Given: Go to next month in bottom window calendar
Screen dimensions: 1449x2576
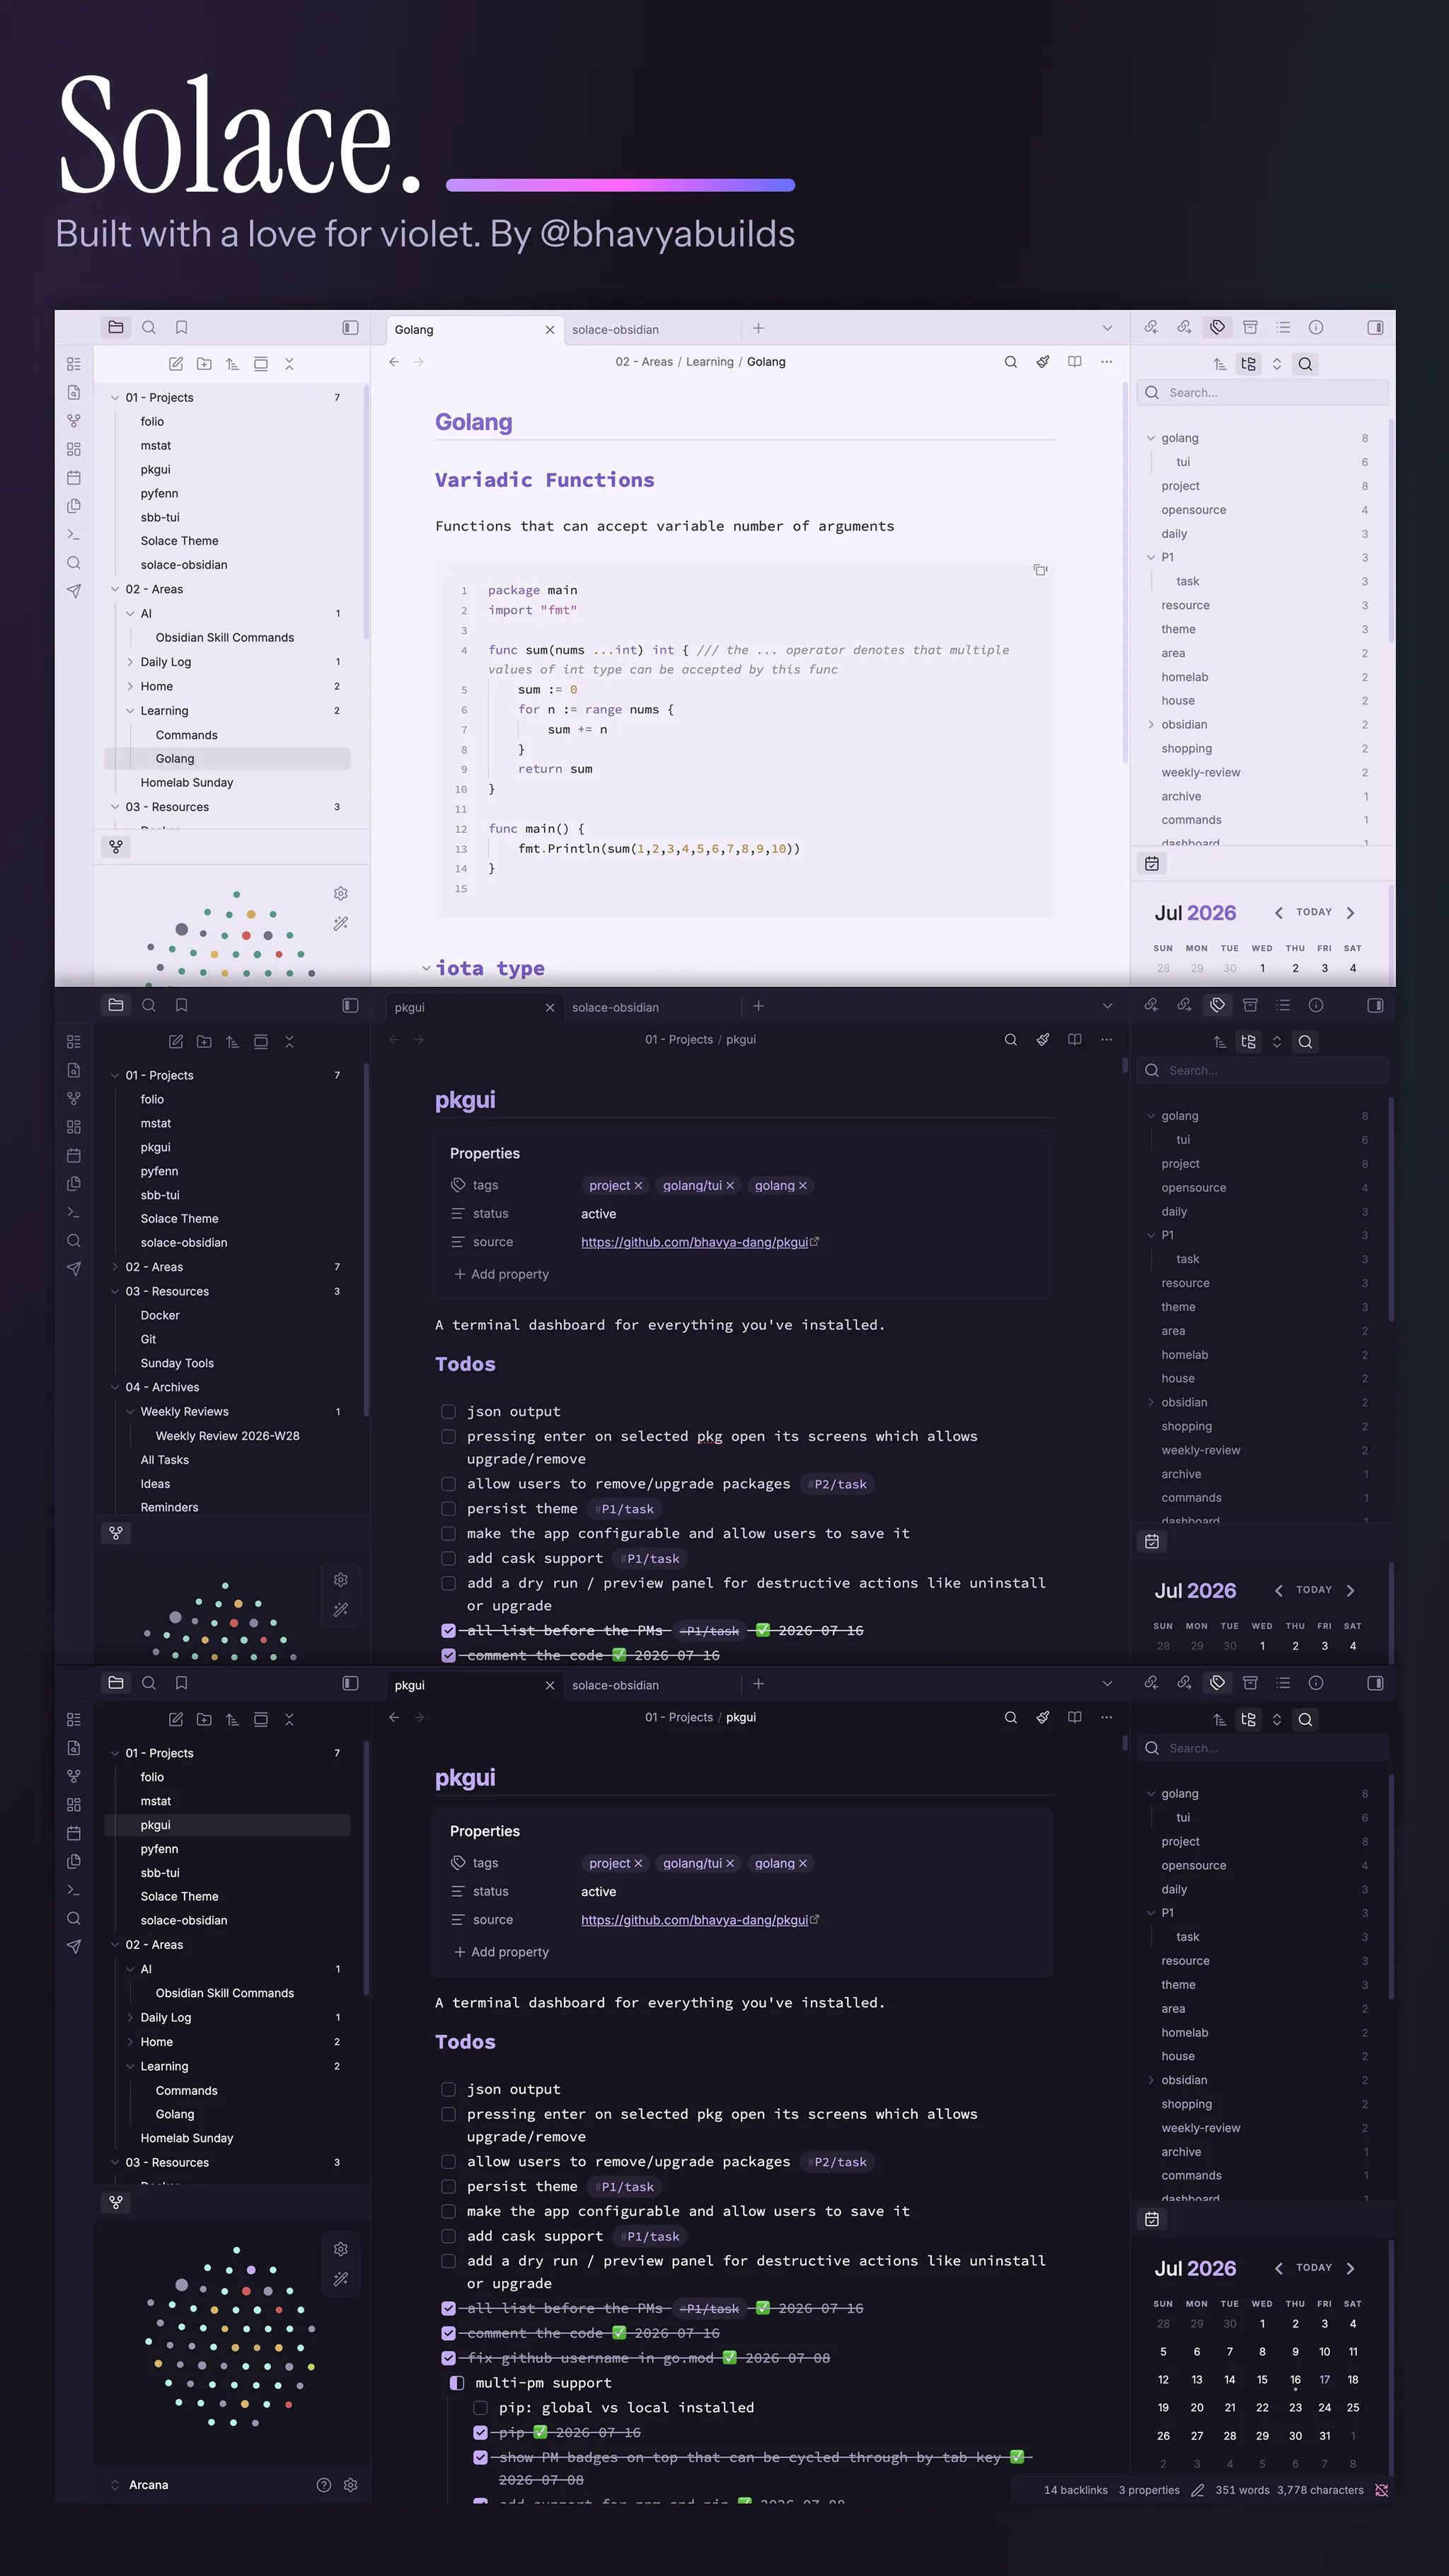Looking at the screenshot, I should click(x=1351, y=2268).
